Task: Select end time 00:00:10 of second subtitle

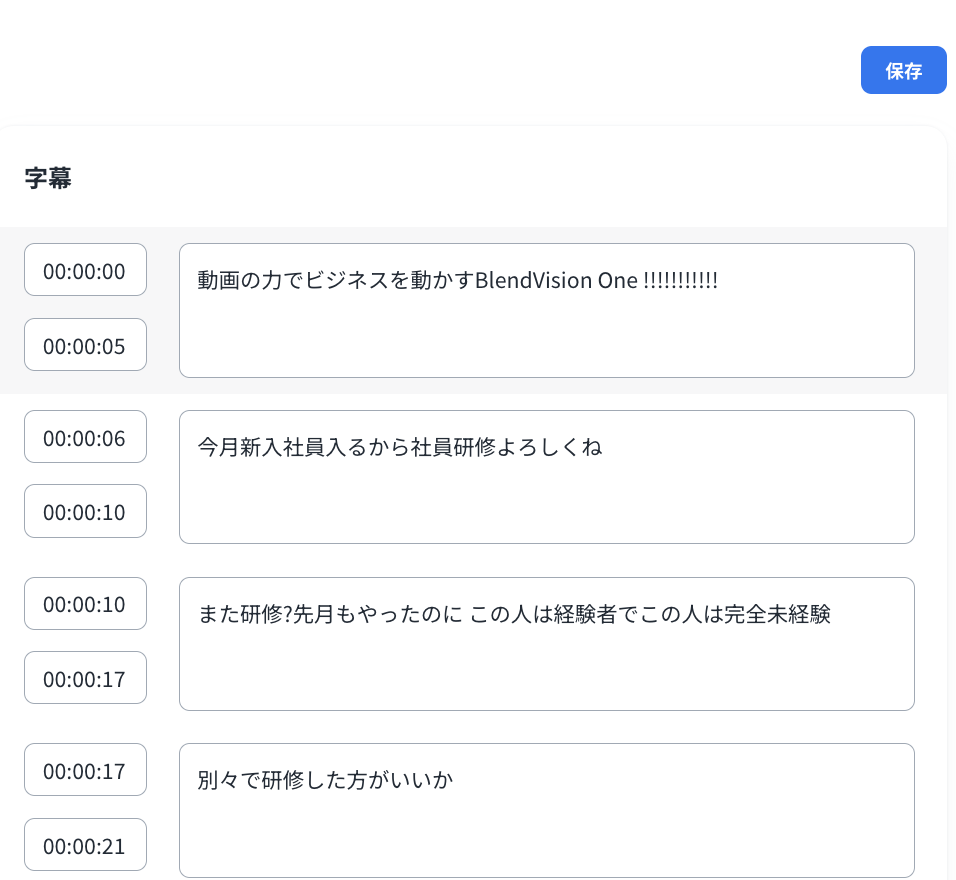Action: click(85, 511)
